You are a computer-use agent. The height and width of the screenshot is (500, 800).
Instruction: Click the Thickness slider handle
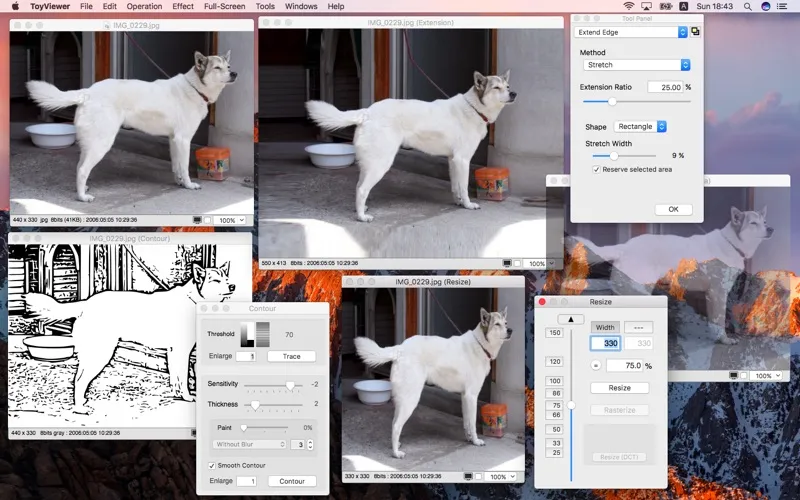[255, 405]
